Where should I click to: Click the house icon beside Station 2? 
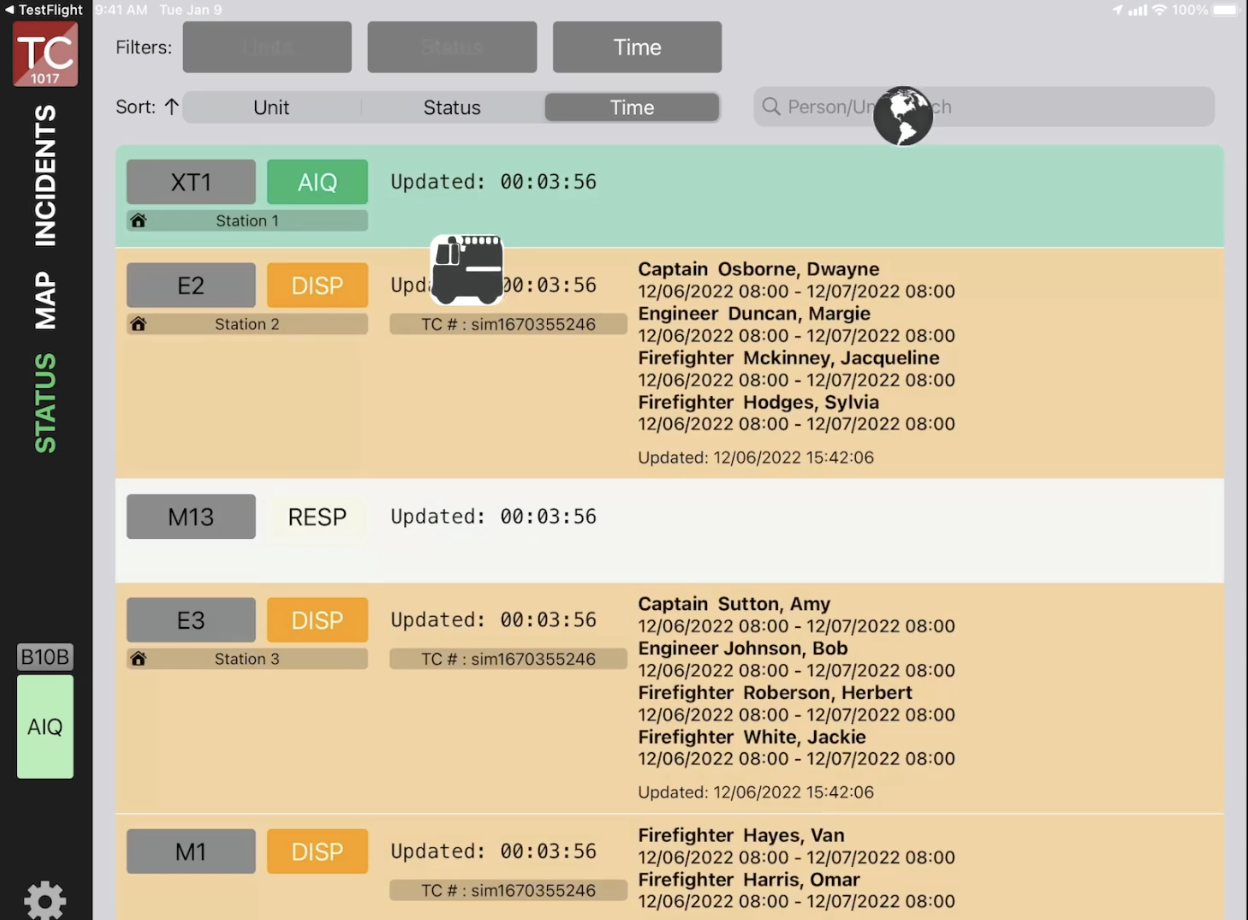tap(139, 324)
